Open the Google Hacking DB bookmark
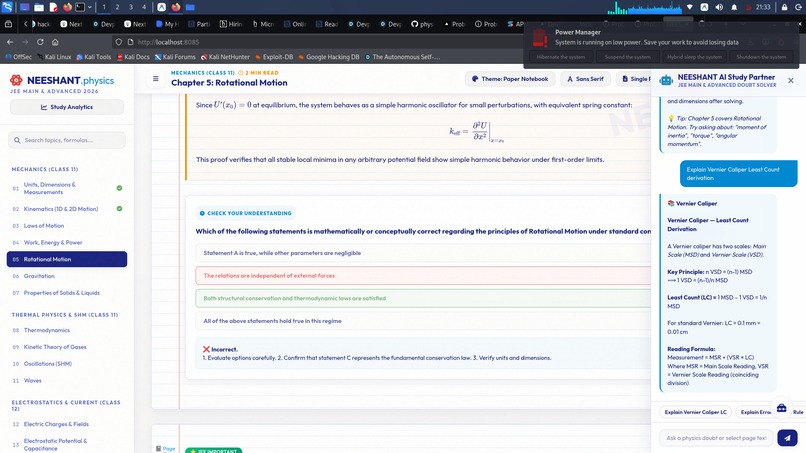The width and height of the screenshot is (806, 453). [329, 57]
